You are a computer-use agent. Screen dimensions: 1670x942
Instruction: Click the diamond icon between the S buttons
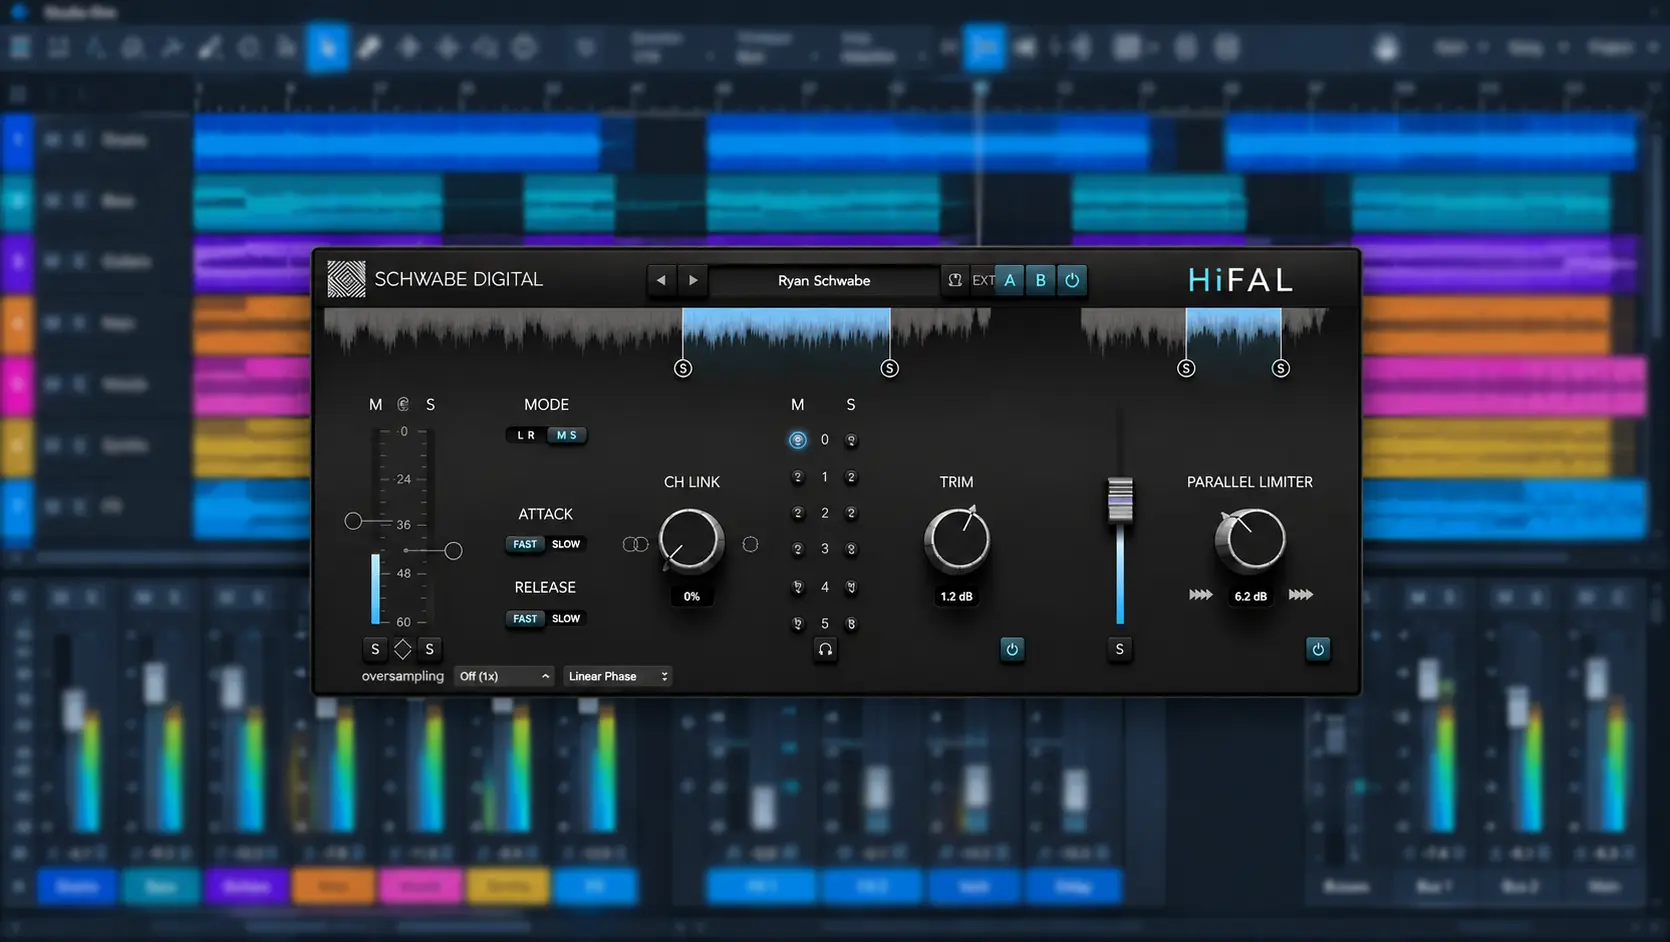click(402, 649)
